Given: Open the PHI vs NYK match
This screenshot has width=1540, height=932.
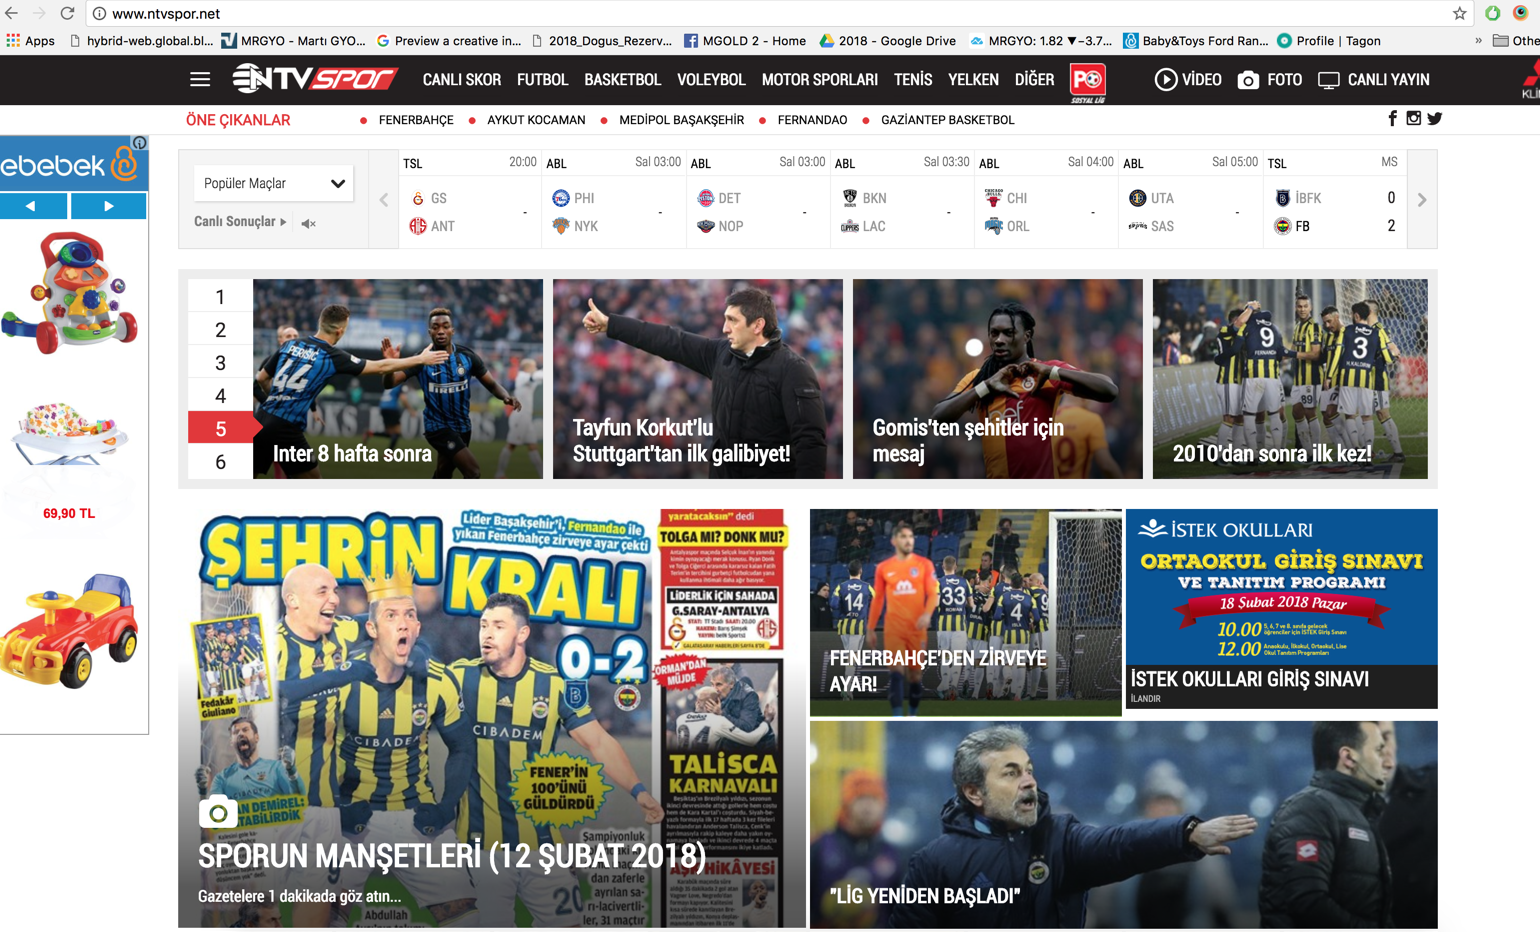Looking at the screenshot, I should click(613, 199).
